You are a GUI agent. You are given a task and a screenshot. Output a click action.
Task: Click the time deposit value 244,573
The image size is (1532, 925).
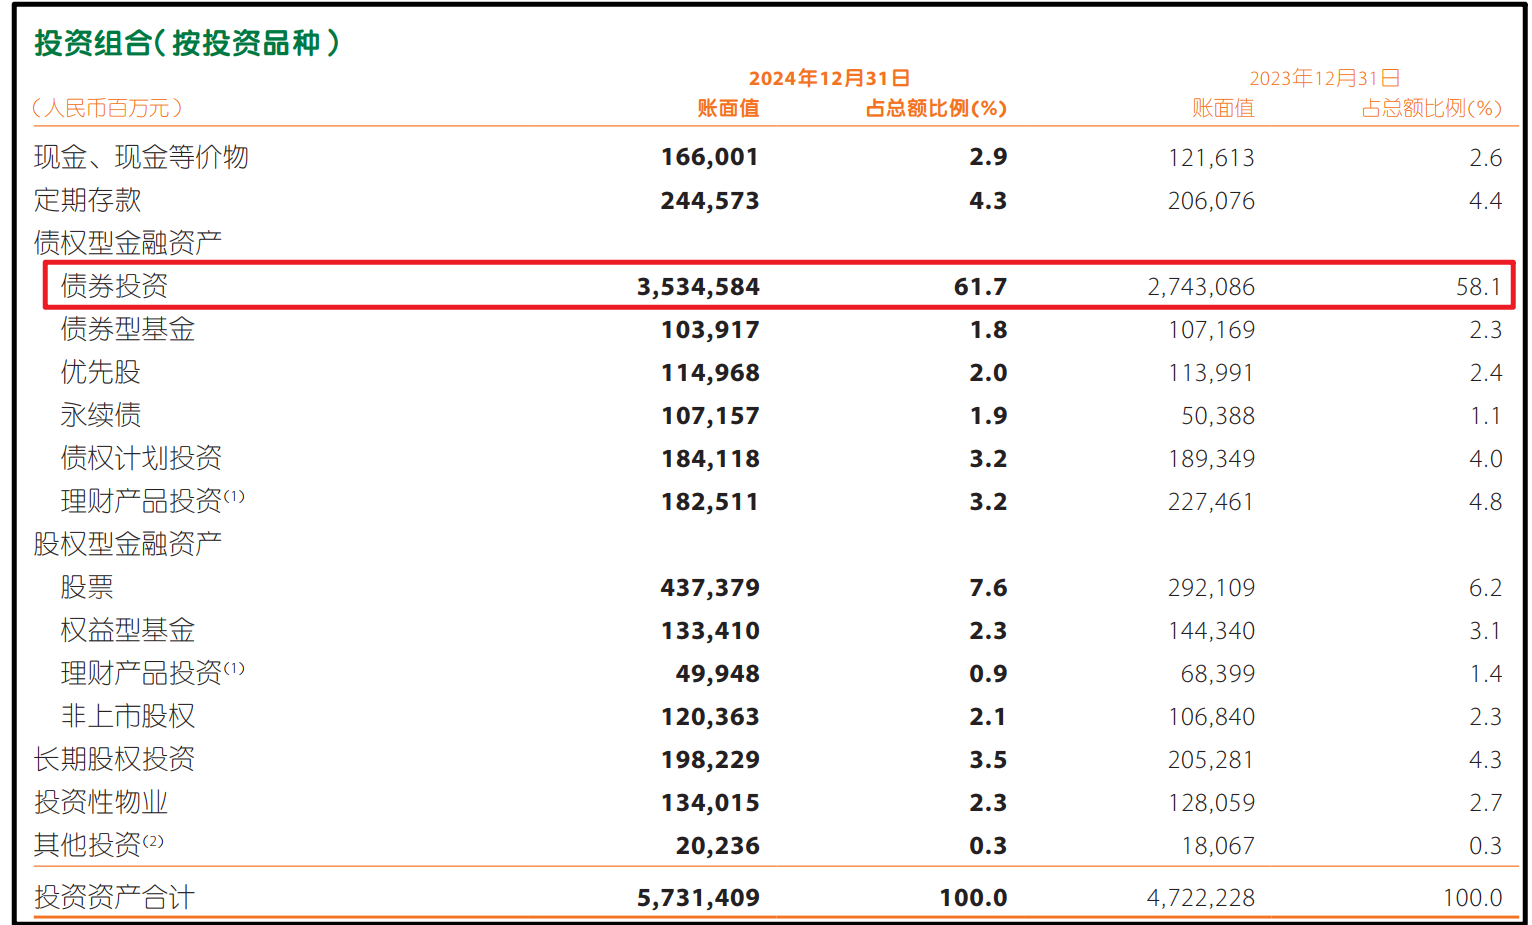pos(710,201)
